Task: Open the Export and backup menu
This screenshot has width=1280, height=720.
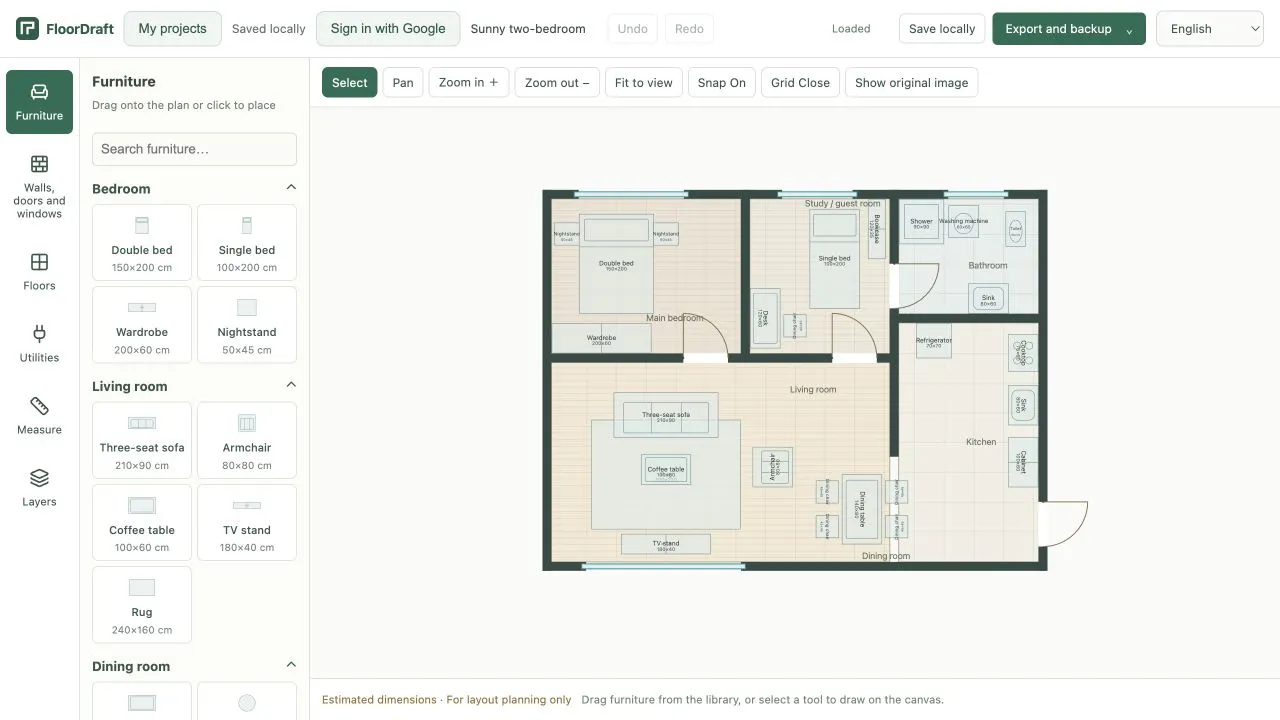Action: pos(1069,29)
